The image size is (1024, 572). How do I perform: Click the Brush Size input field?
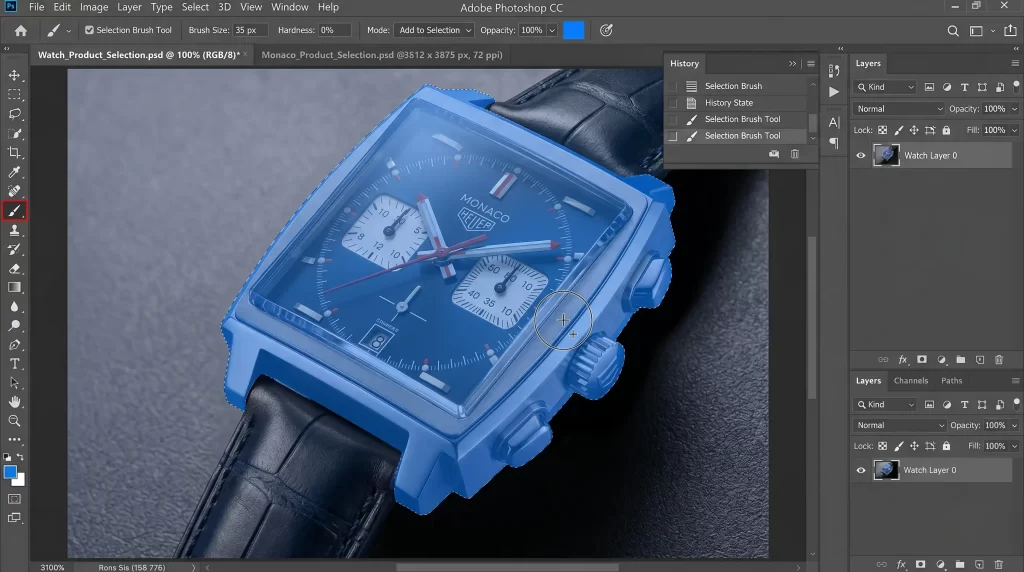tap(250, 30)
